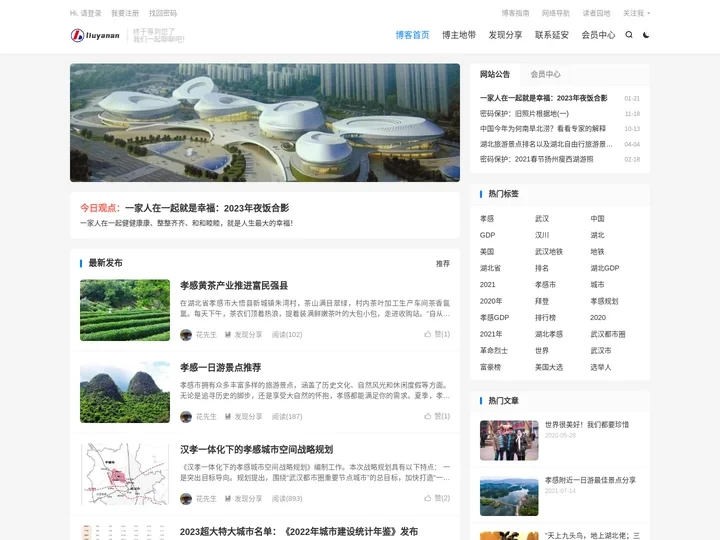Screen dimensions: 720x540
Task: Click 请登录 link
Action: pos(91,13)
